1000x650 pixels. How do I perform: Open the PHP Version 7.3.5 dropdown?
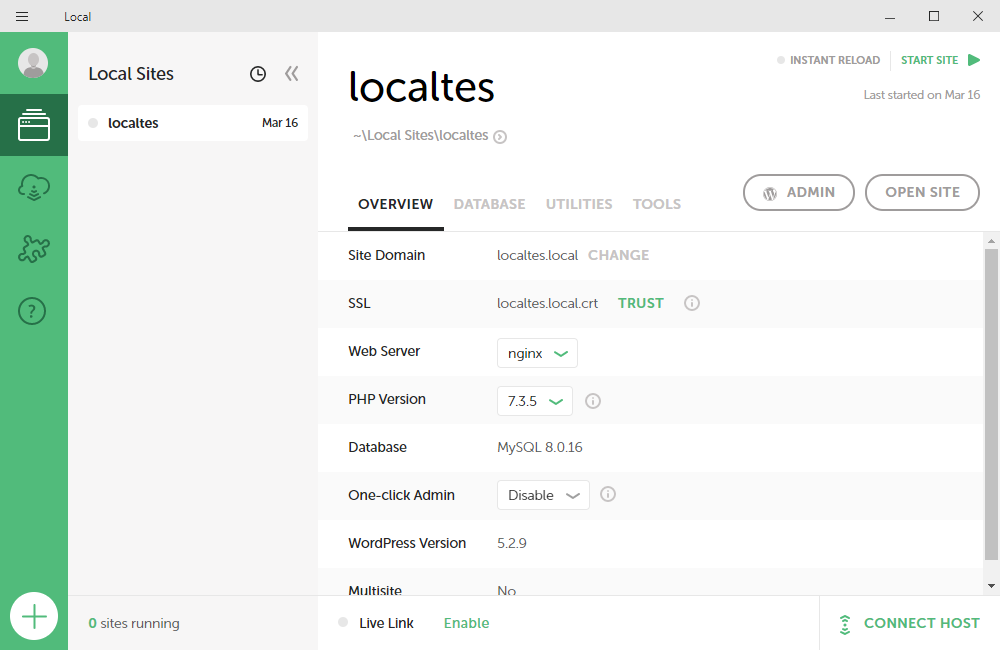point(534,401)
